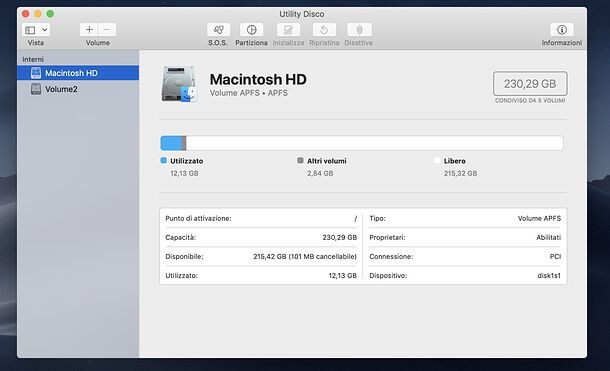Click Tipo value 'Volume APFS'

539,219
